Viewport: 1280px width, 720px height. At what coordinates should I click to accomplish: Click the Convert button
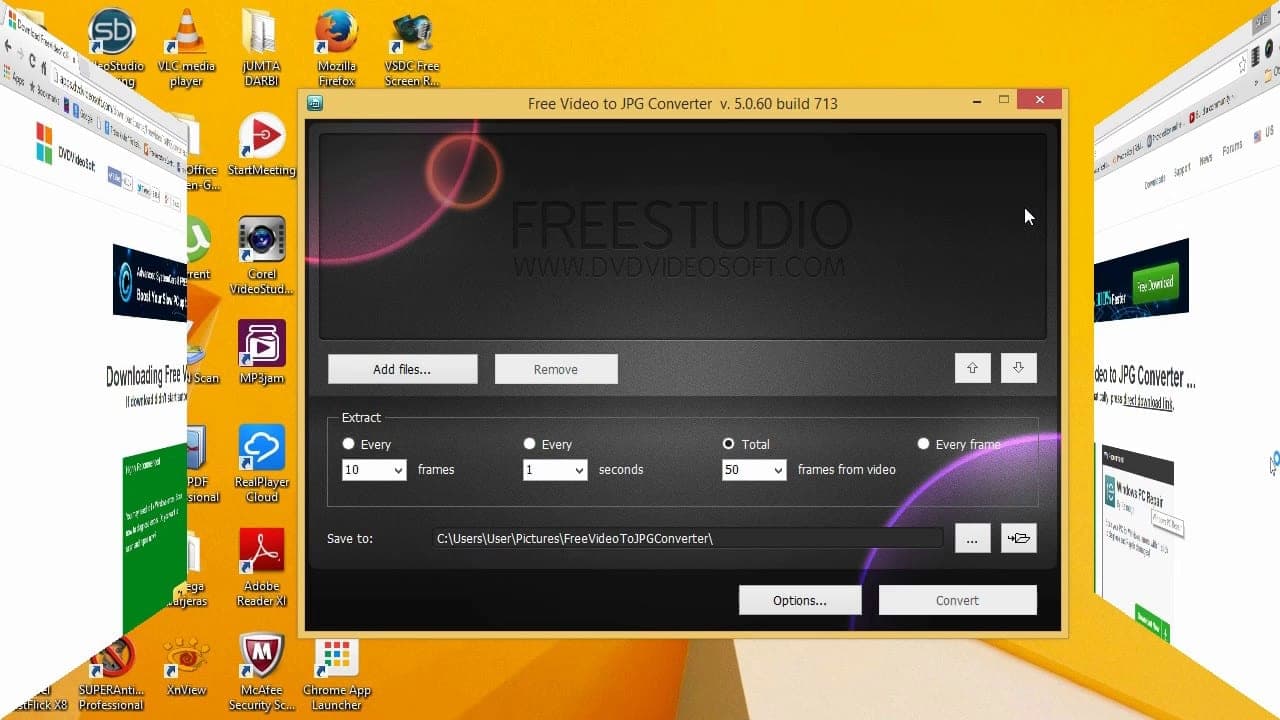point(958,600)
